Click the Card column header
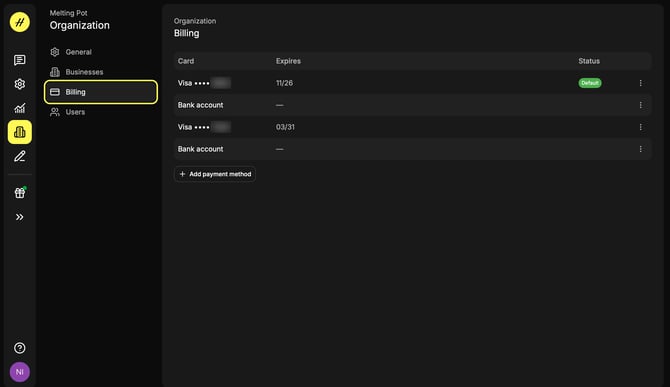 coord(186,61)
